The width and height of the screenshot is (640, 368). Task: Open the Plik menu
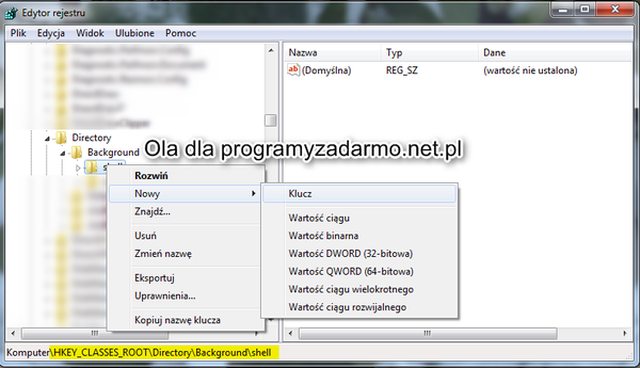pyautogui.click(x=18, y=33)
